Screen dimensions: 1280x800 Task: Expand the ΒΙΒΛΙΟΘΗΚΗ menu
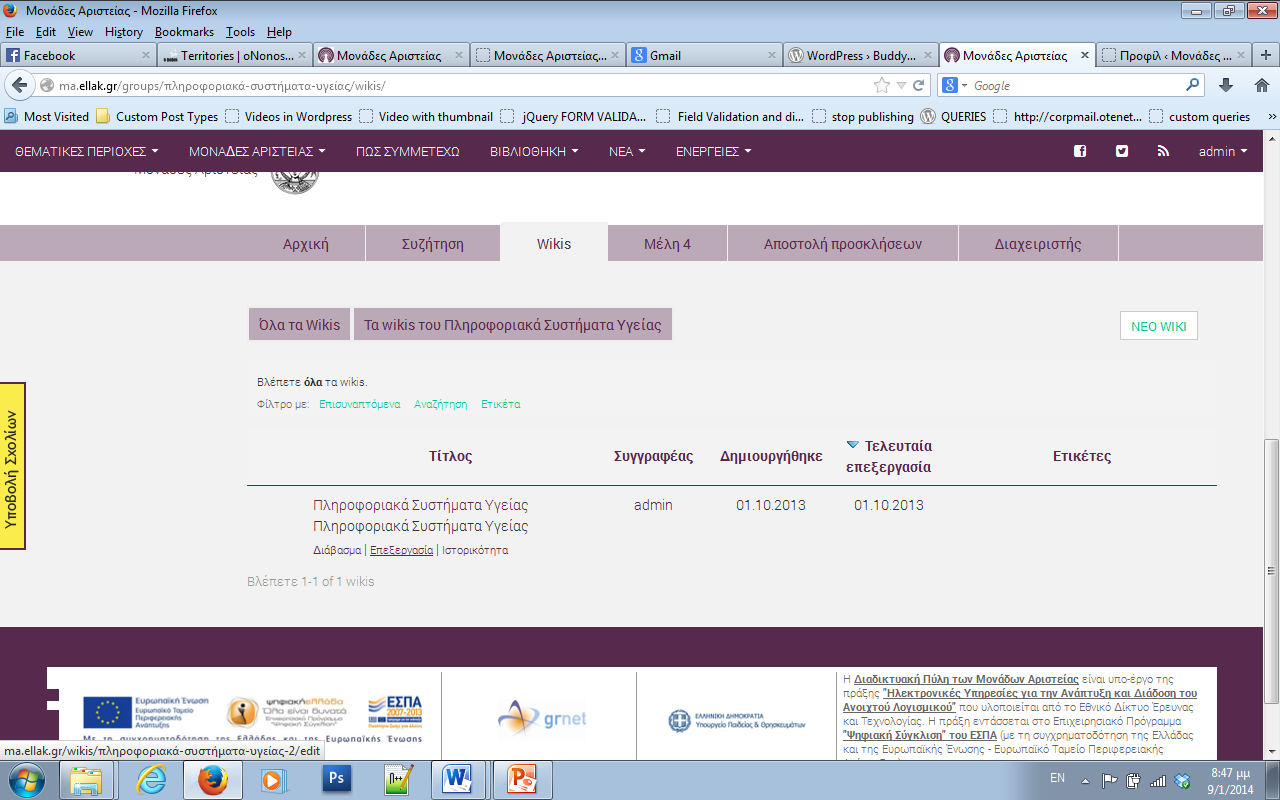click(534, 152)
